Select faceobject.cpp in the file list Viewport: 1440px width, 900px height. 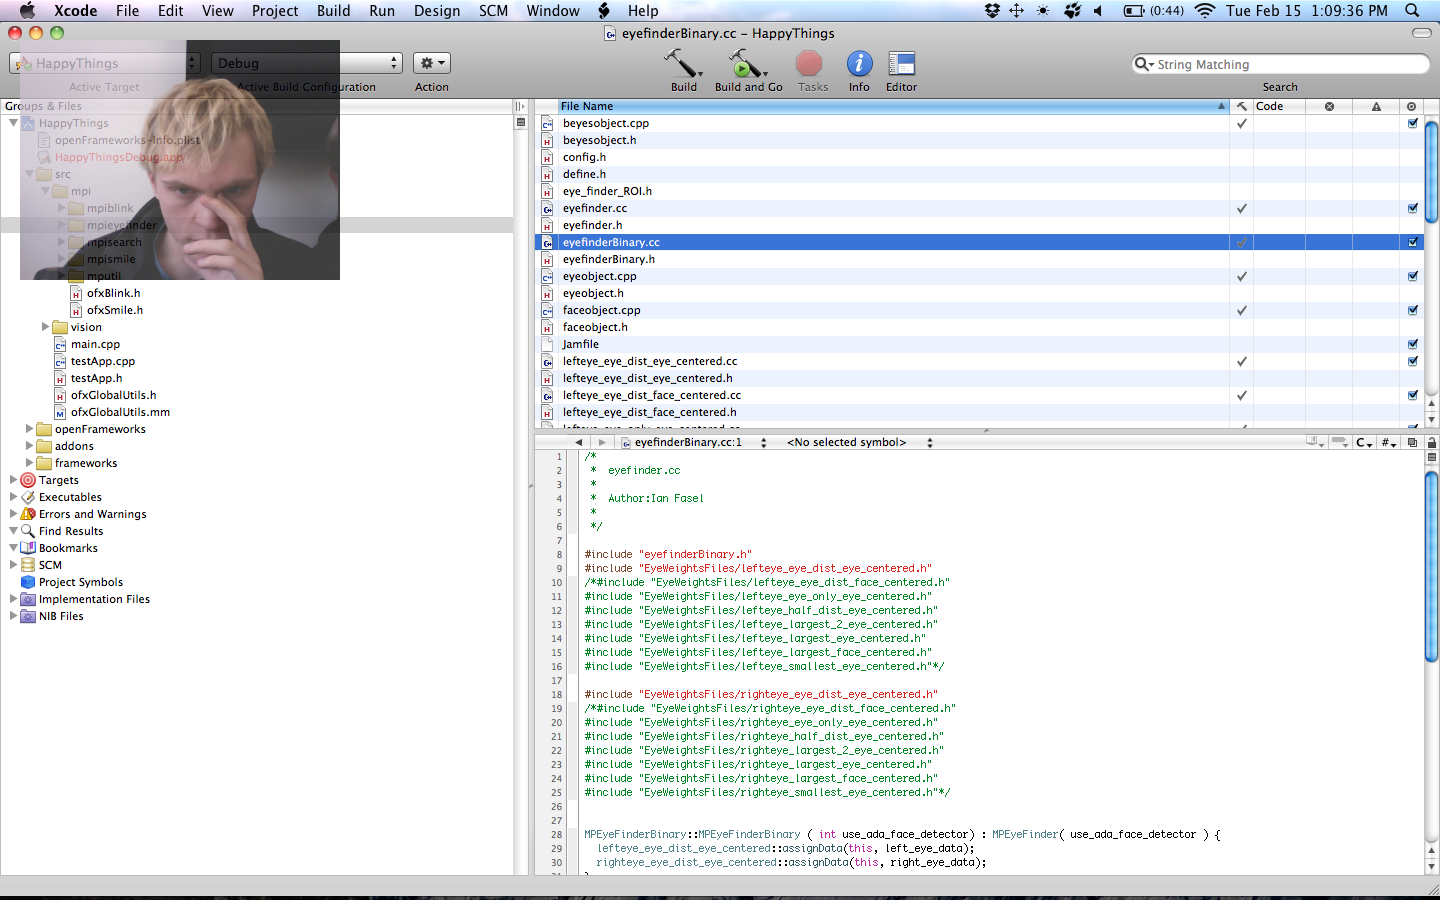[x=601, y=310]
